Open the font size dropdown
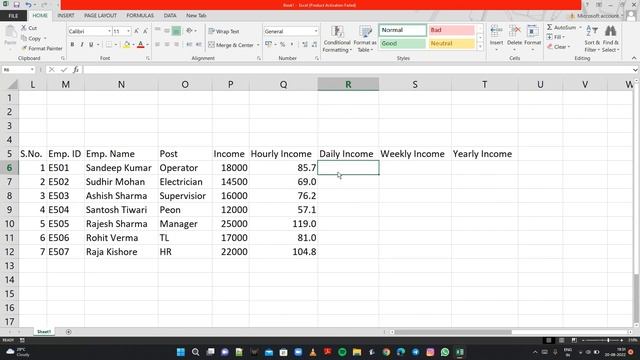The width and height of the screenshot is (640, 360). [x=129, y=31]
